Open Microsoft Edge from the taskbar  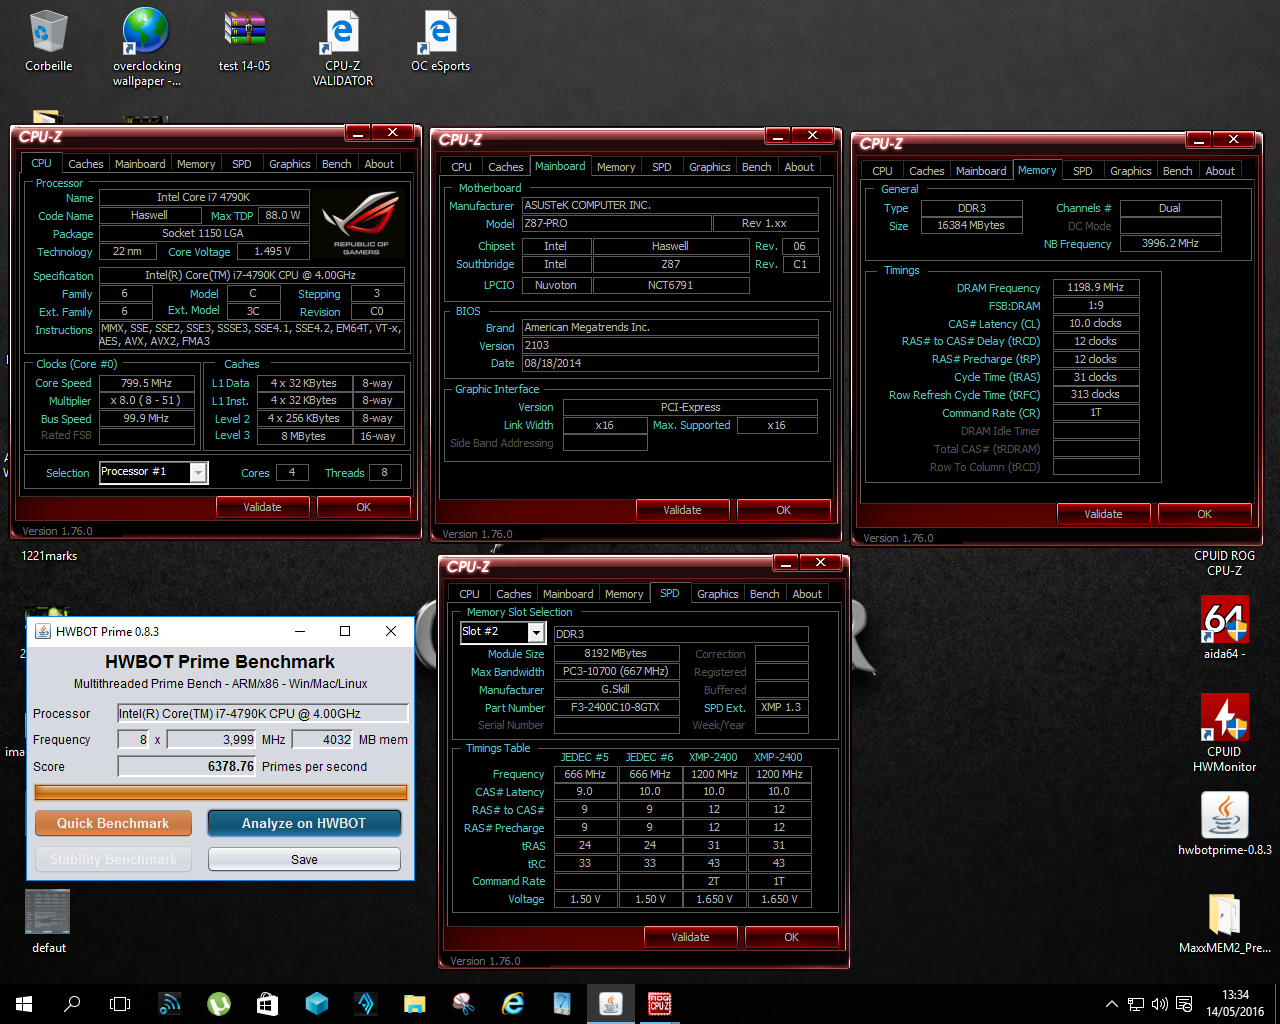click(x=512, y=1003)
